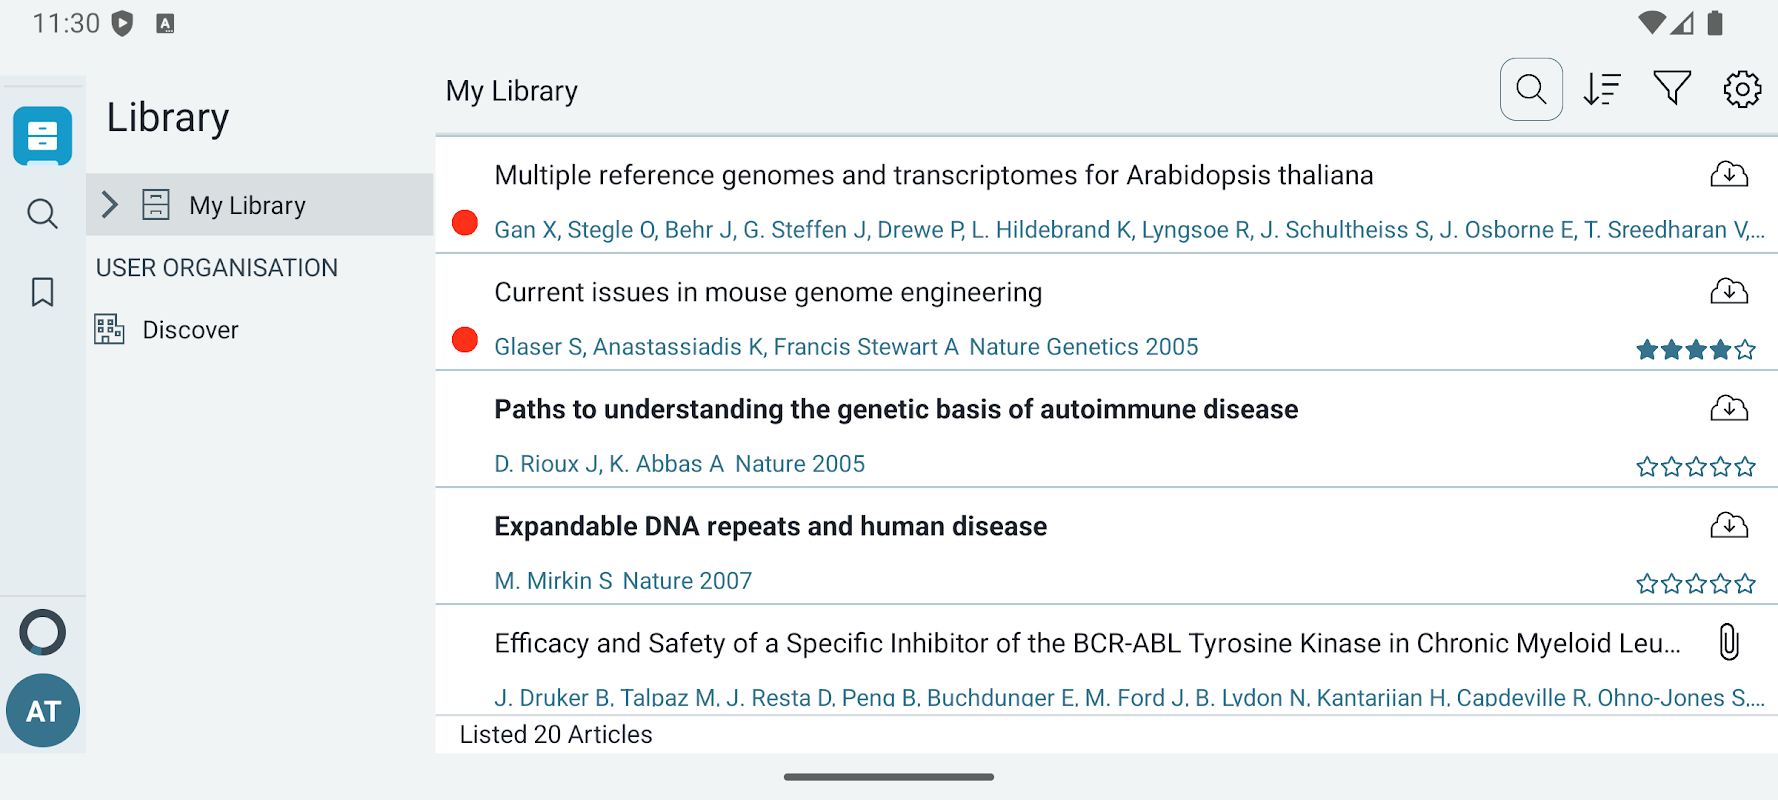Open attachment paperclip on BCR-ABL article
The width and height of the screenshot is (1778, 800).
click(1729, 642)
